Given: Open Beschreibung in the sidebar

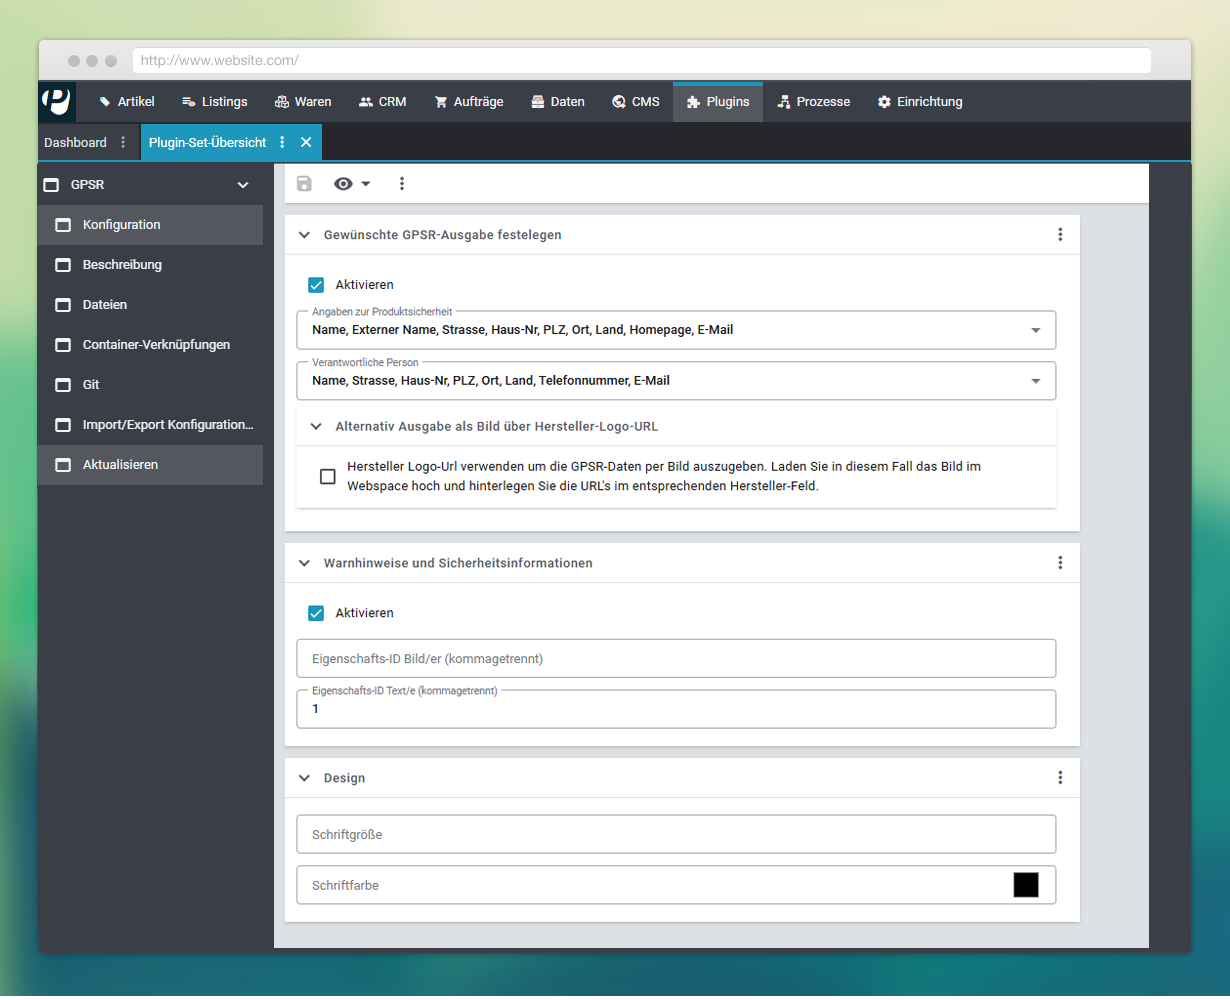Looking at the screenshot, I should point(151,265).
